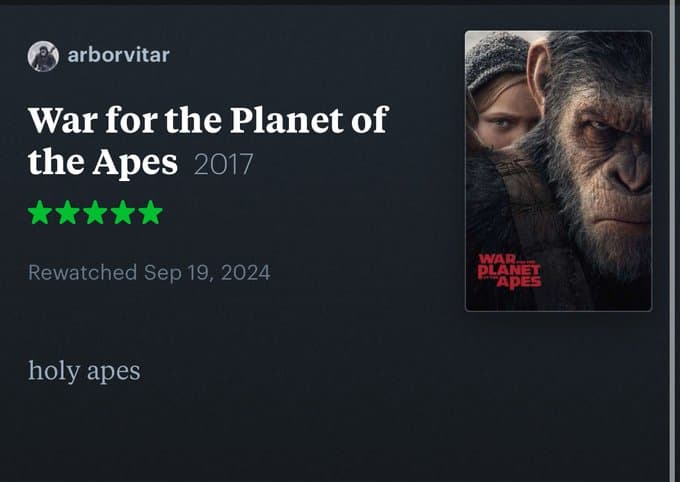
Task: Click the word Rewatched in the date line
Action: tap(82, 272)
